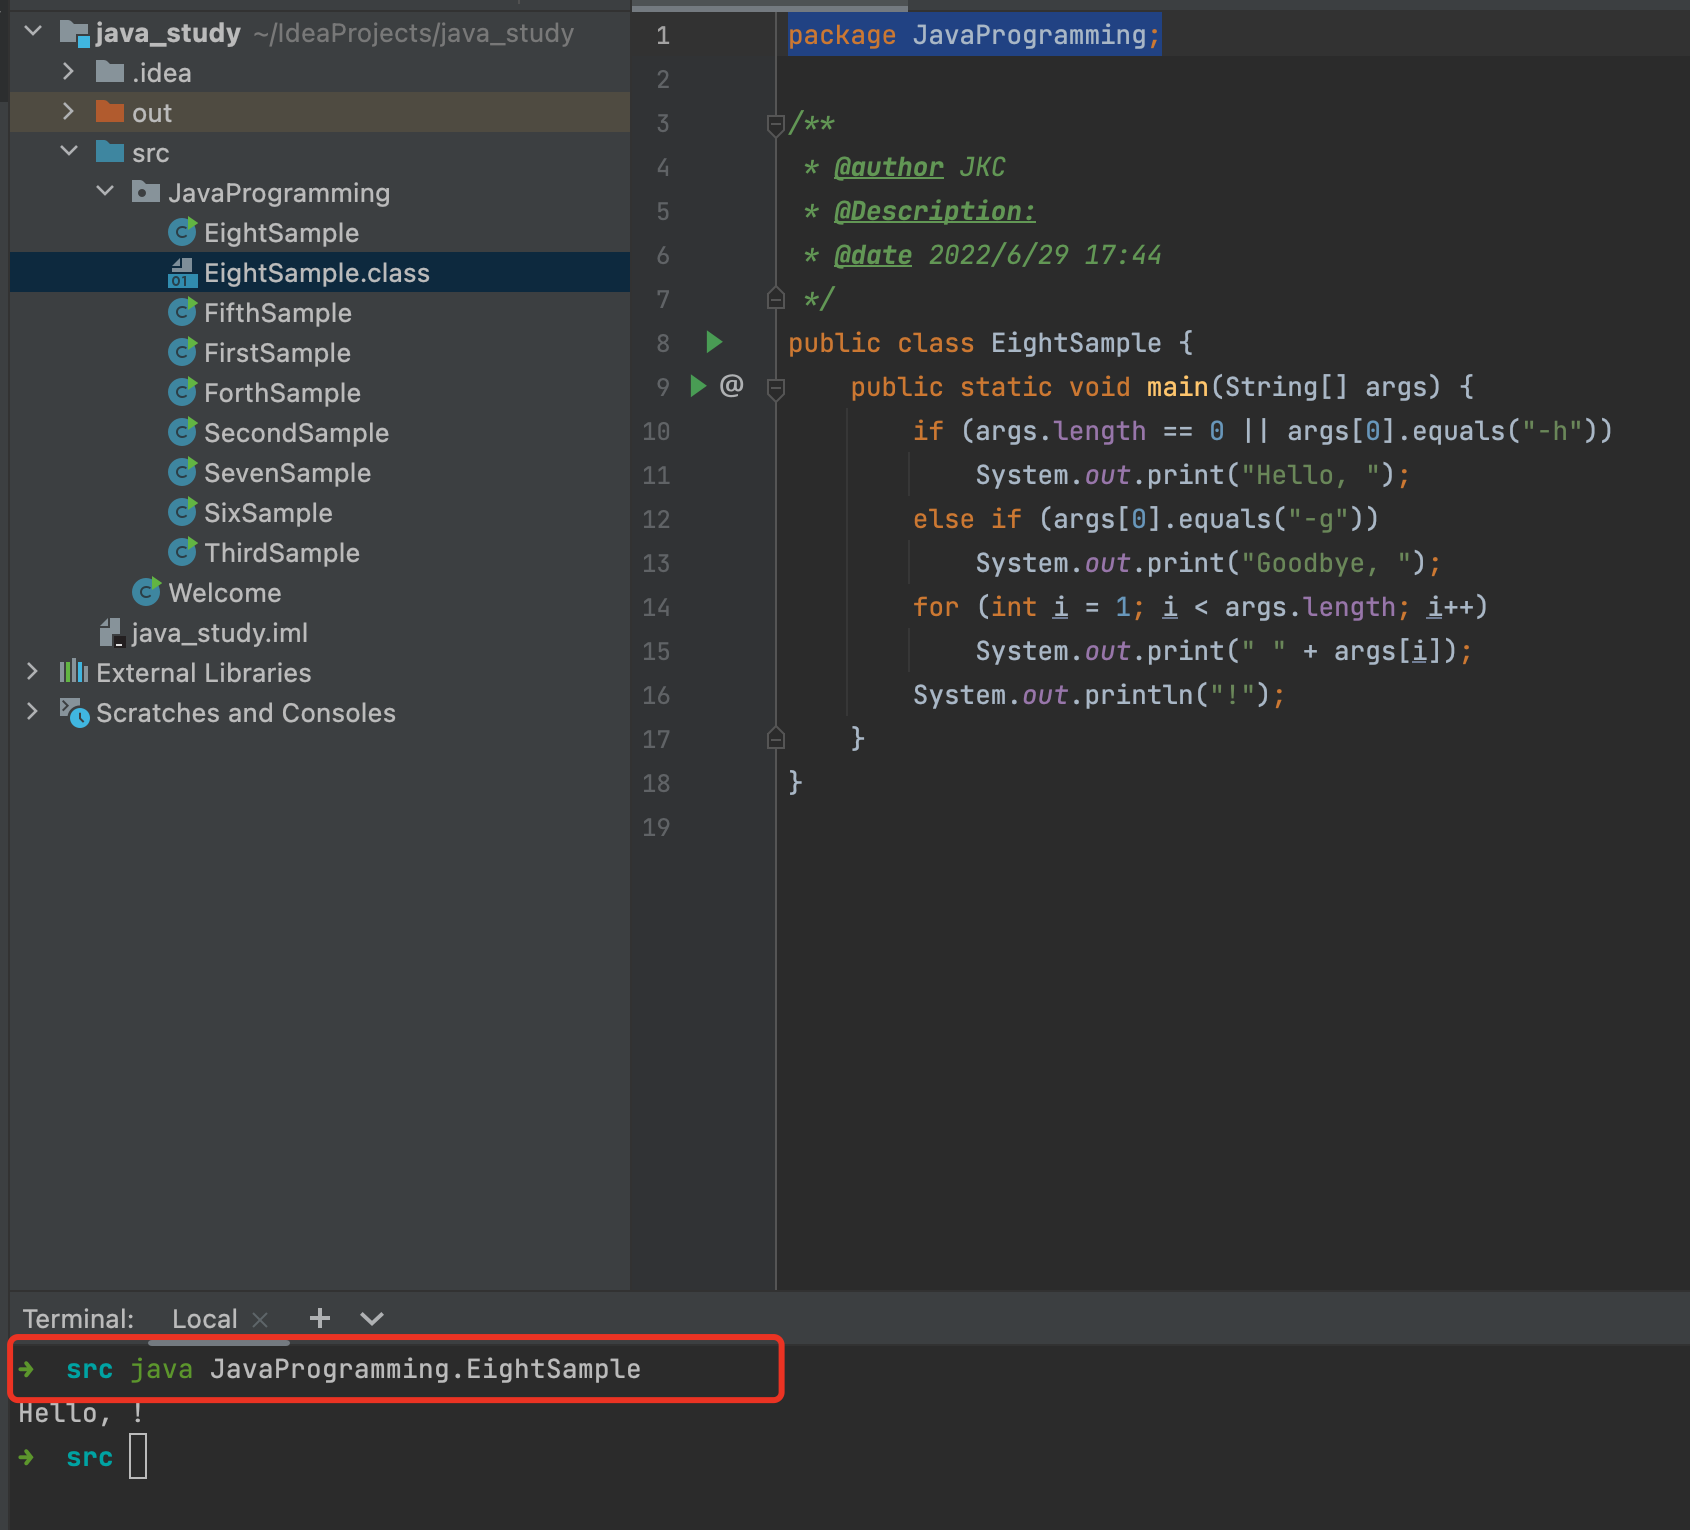
Task: Open the FifthSample class
Action: tap(277, 313)
